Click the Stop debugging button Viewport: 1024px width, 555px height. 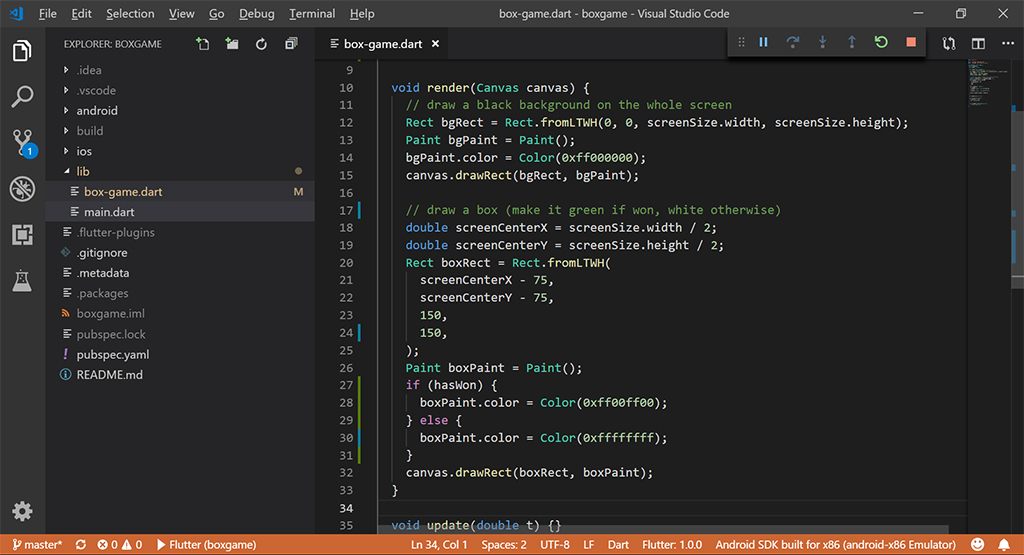(x=910, y=43)
